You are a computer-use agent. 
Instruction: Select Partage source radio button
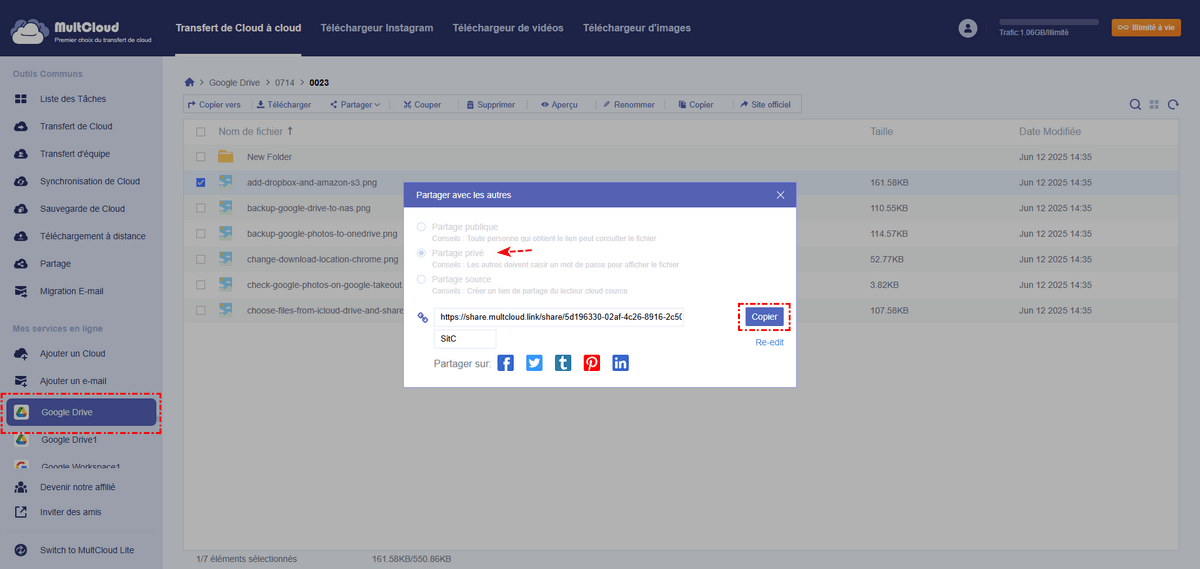(x=421, y=279)
